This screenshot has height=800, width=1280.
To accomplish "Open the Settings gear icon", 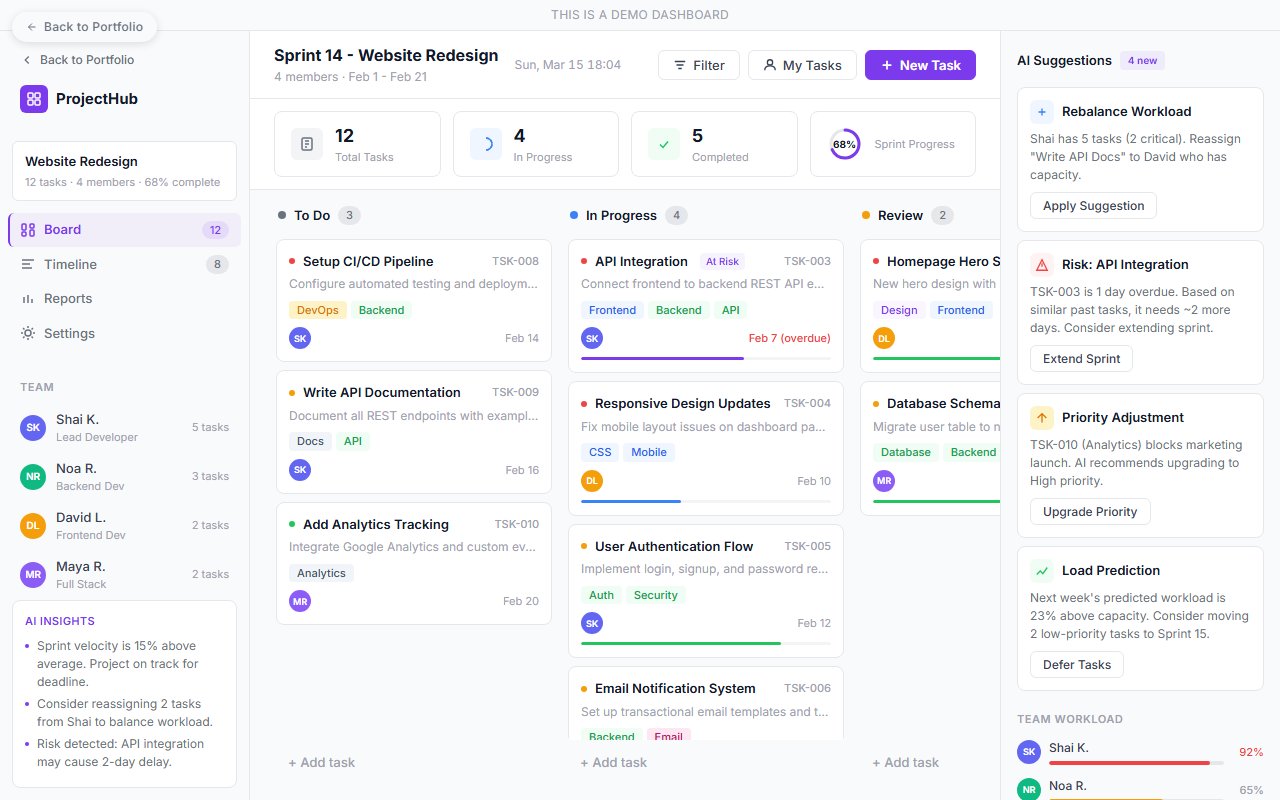I will point(30,333).
